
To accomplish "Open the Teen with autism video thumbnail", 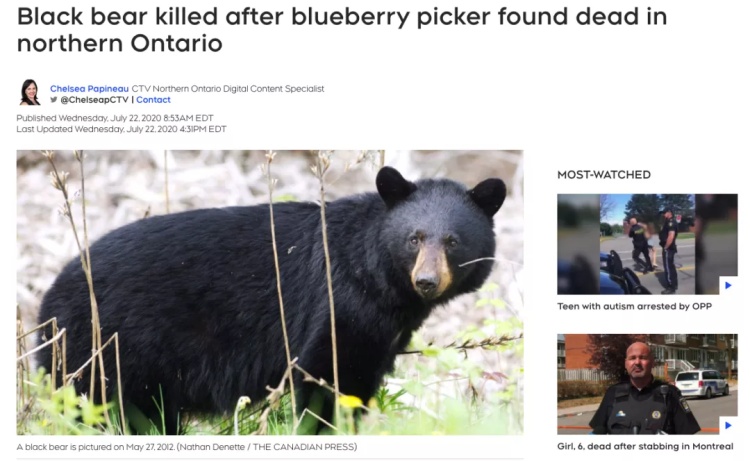I will [x=647, y=244].
